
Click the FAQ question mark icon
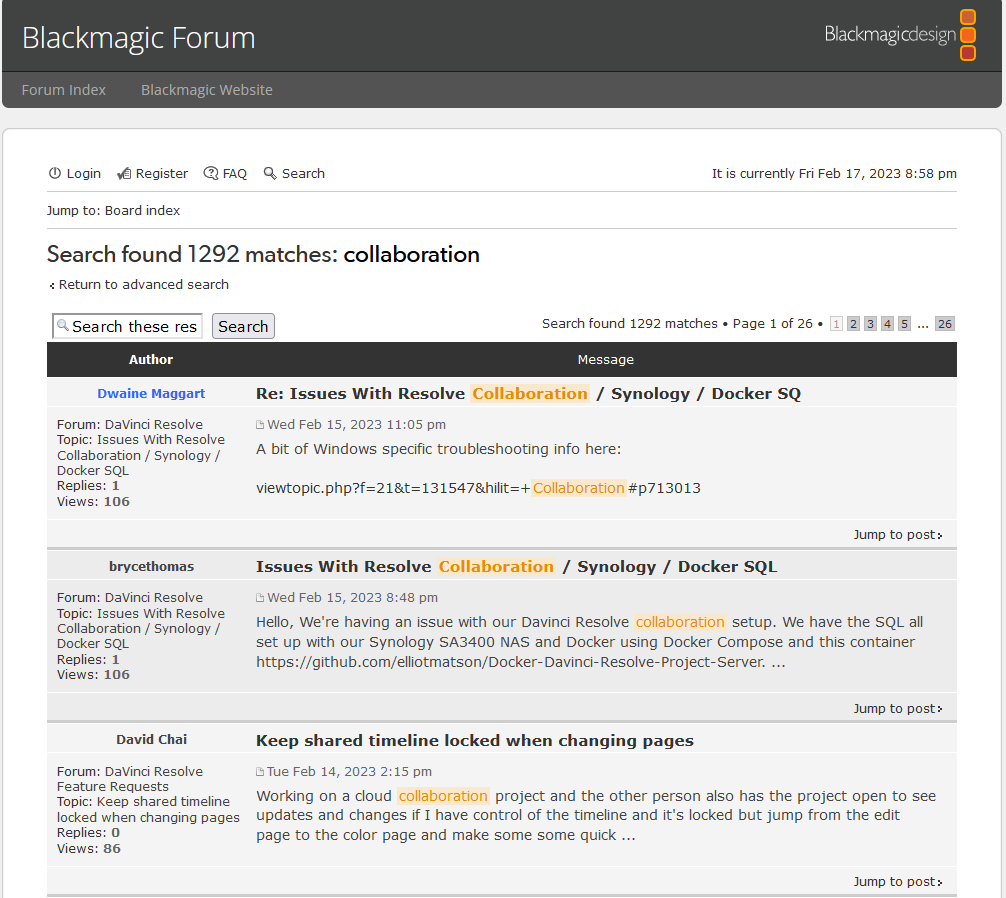[x=210, y=174]
